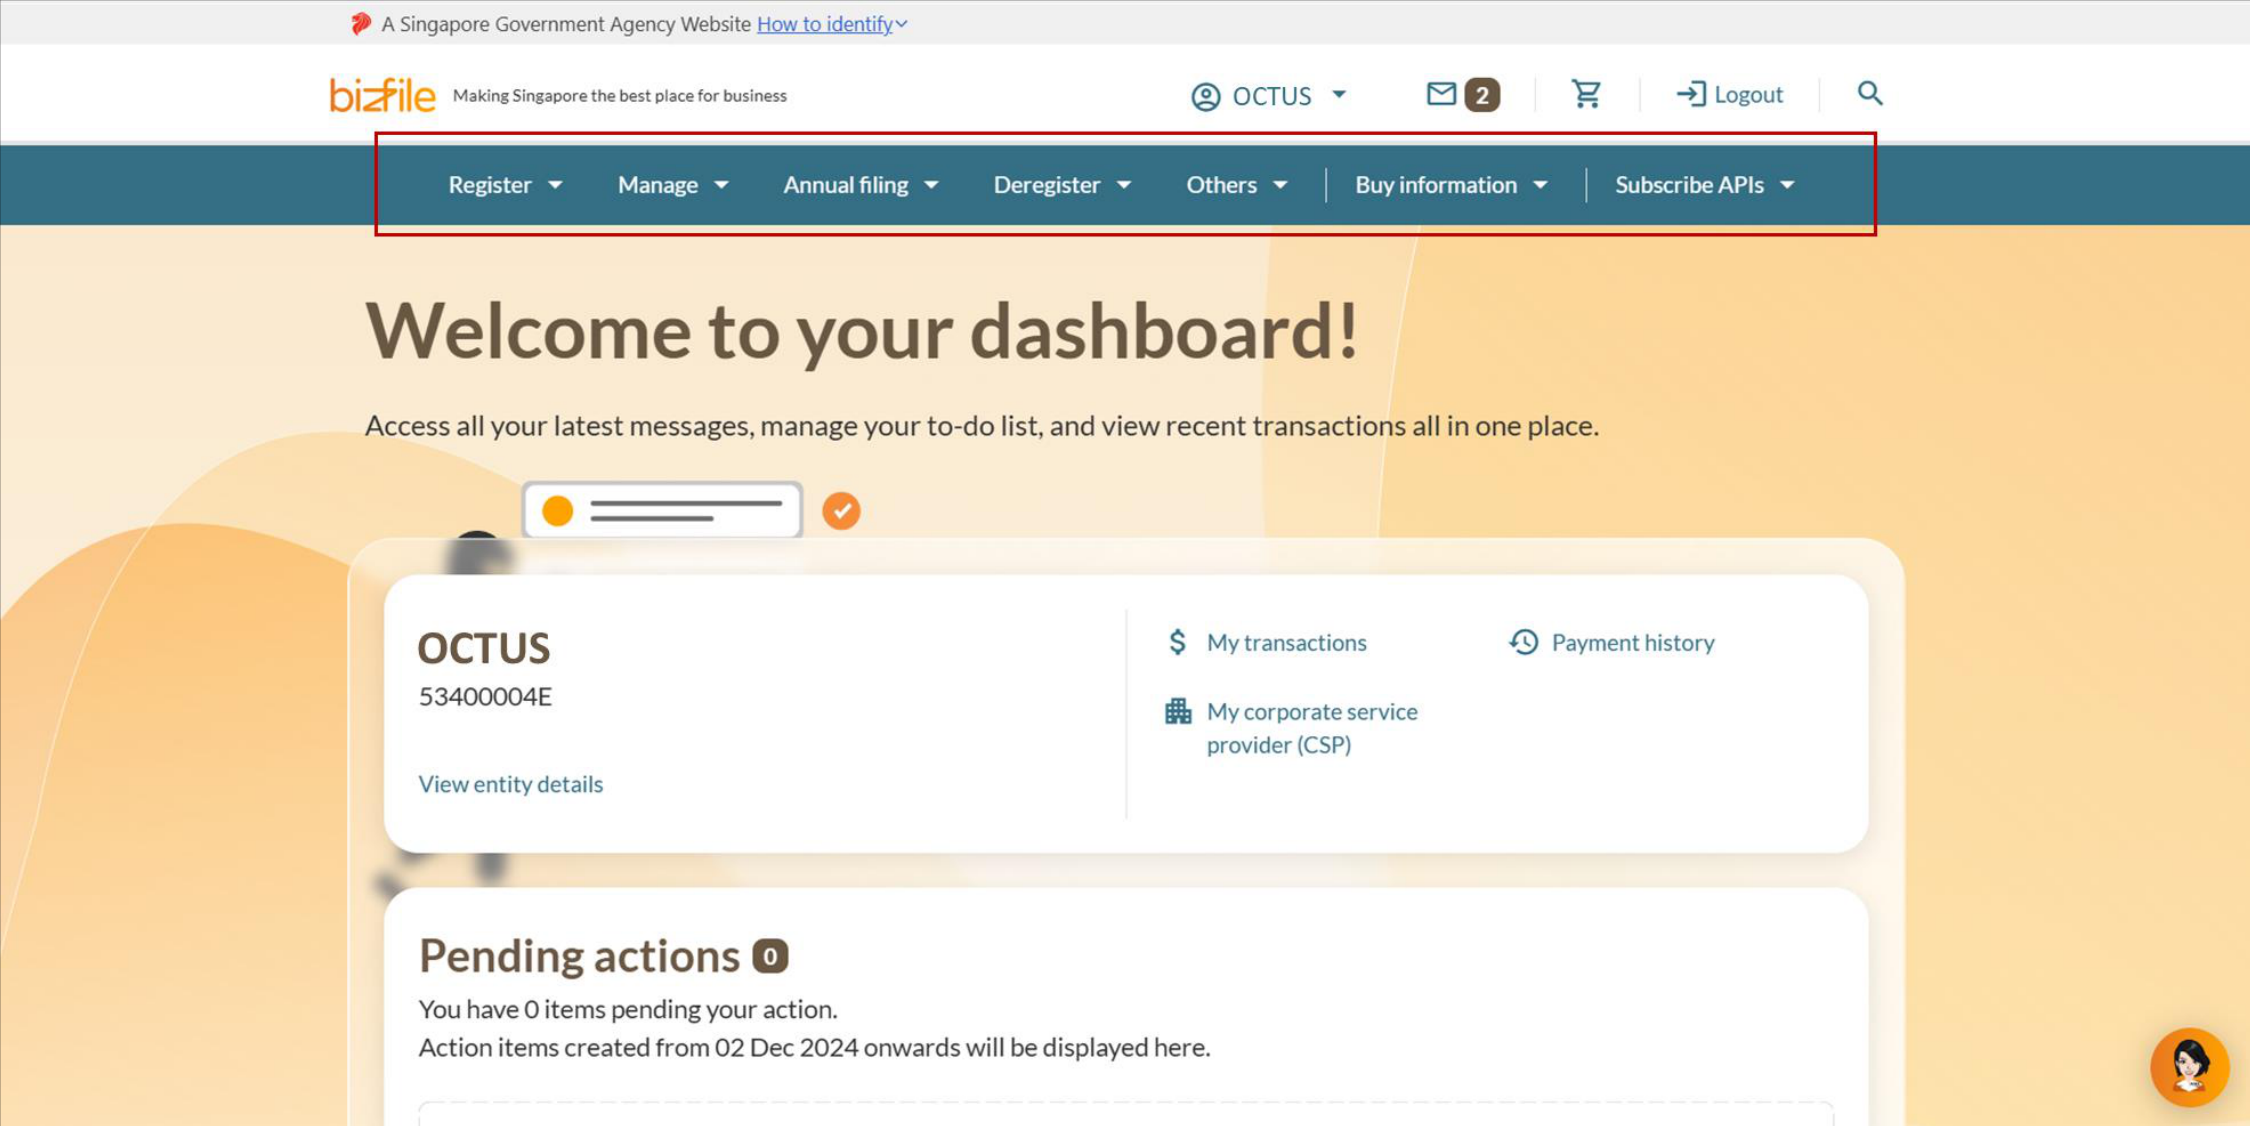The width and height of the screenshot is (2250, 1126).
Task: Expand the How to identify chevron
Action: (x=902, y=24)
